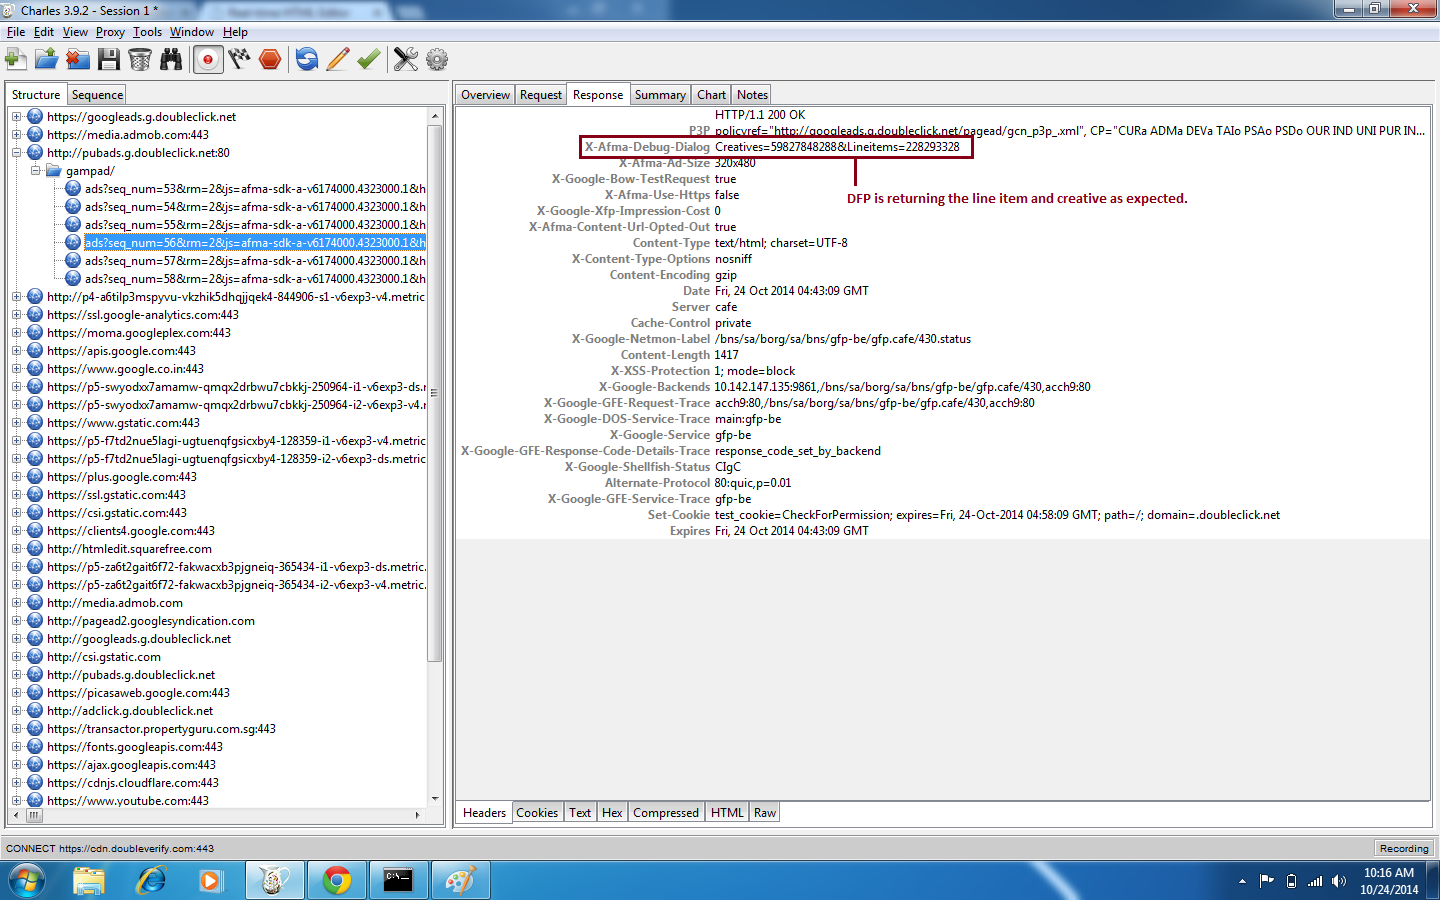Expand the media.admob.com:443 node

pyautogui.click(x=16, y=135)
